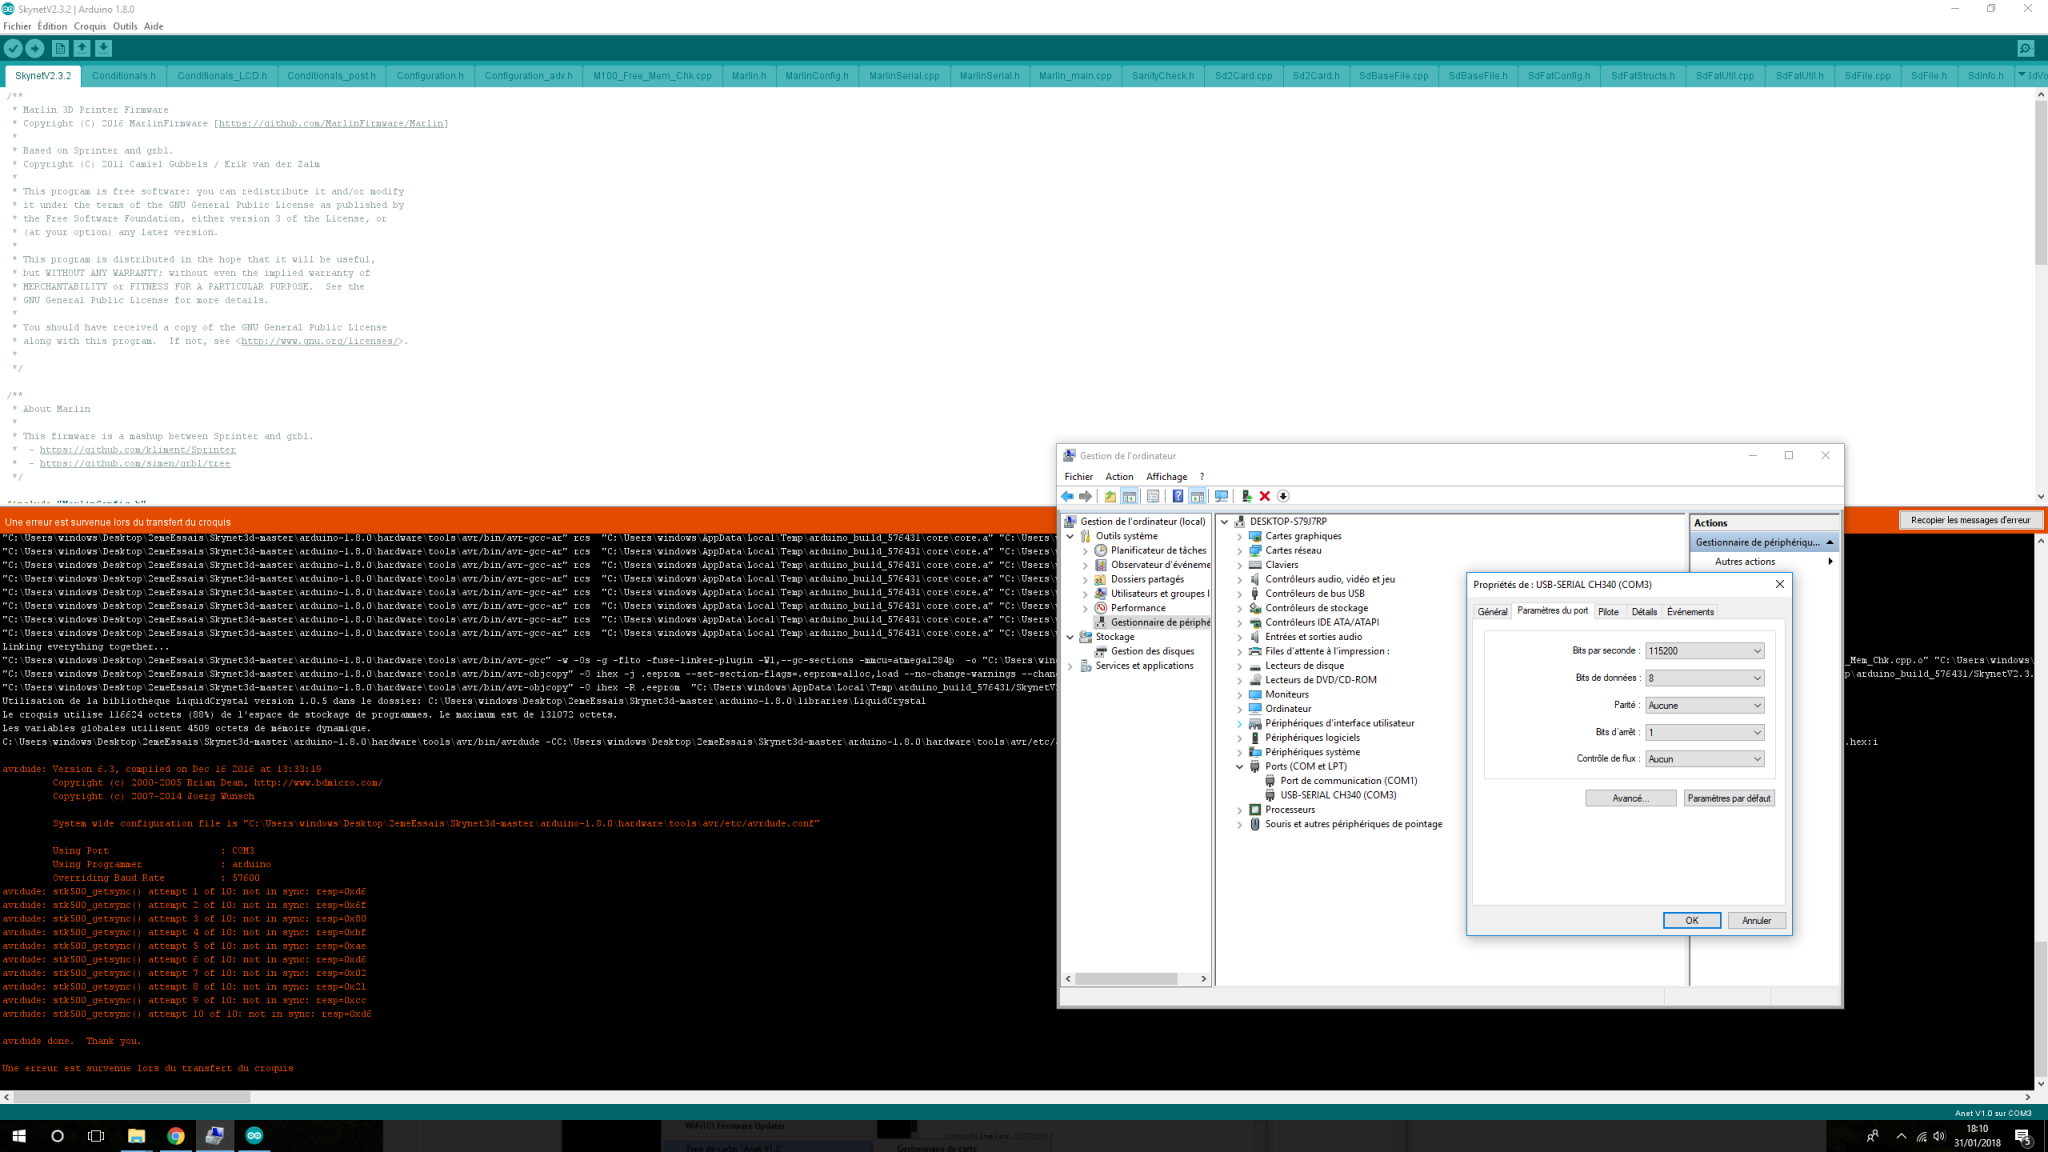2048x1152 pixels.
Task: Click the scan hardware changes monitor icon
Action: point(1221,496)
